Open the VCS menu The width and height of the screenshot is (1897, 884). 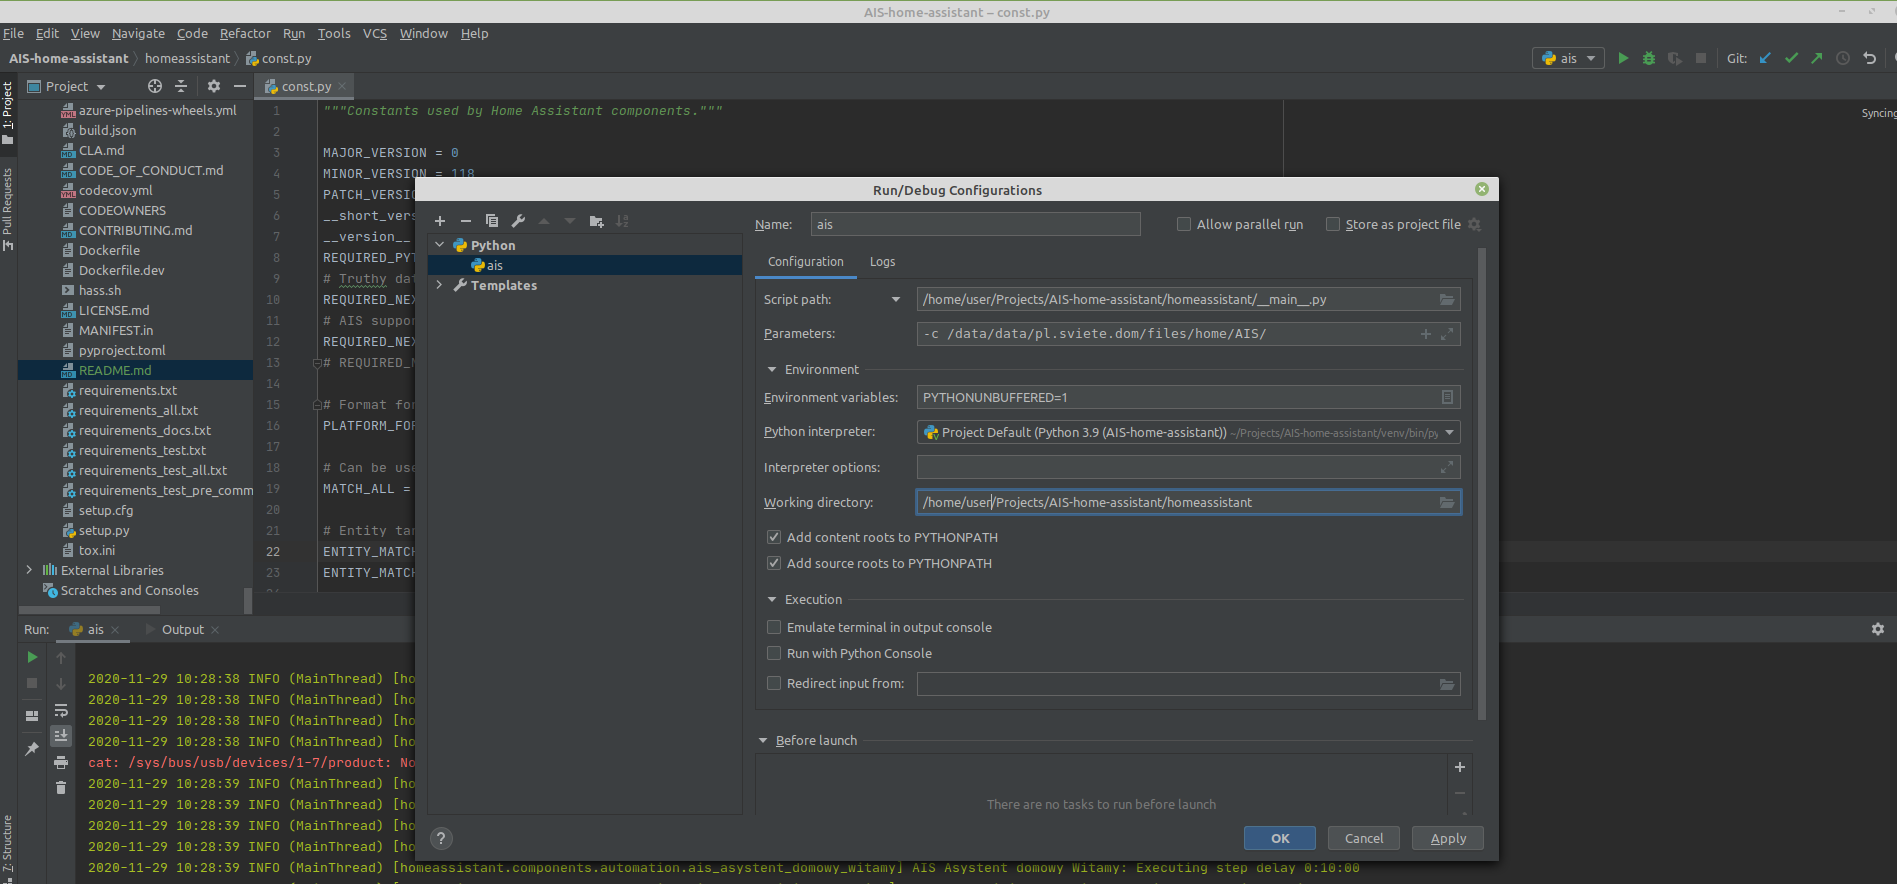375,33
